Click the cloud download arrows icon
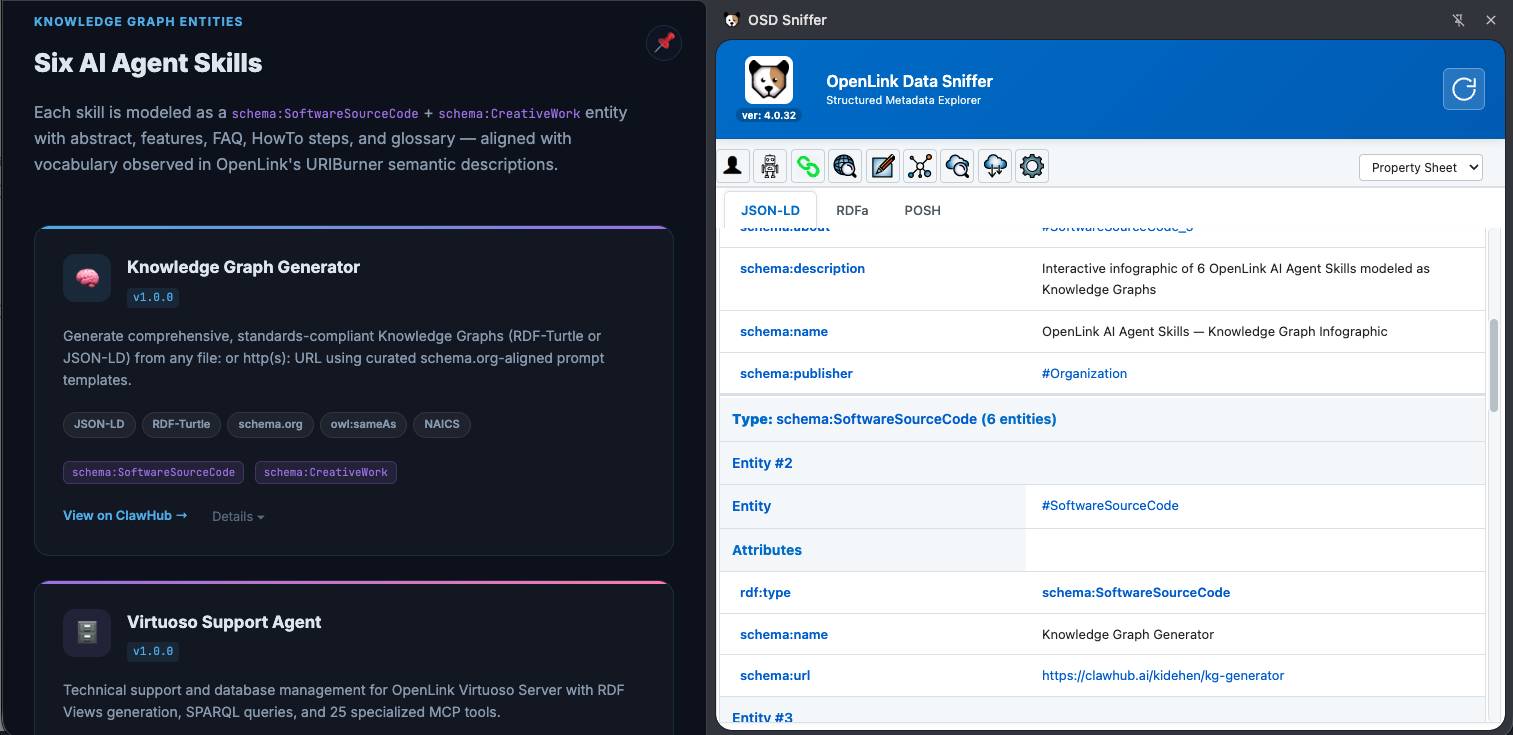 [995, 167]
